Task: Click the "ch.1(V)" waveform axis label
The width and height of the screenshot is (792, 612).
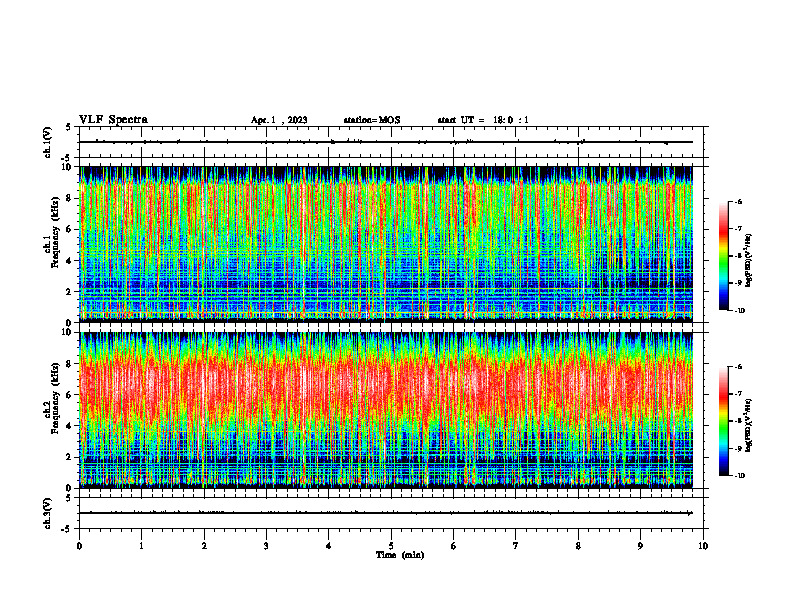Action: point(48,142)
